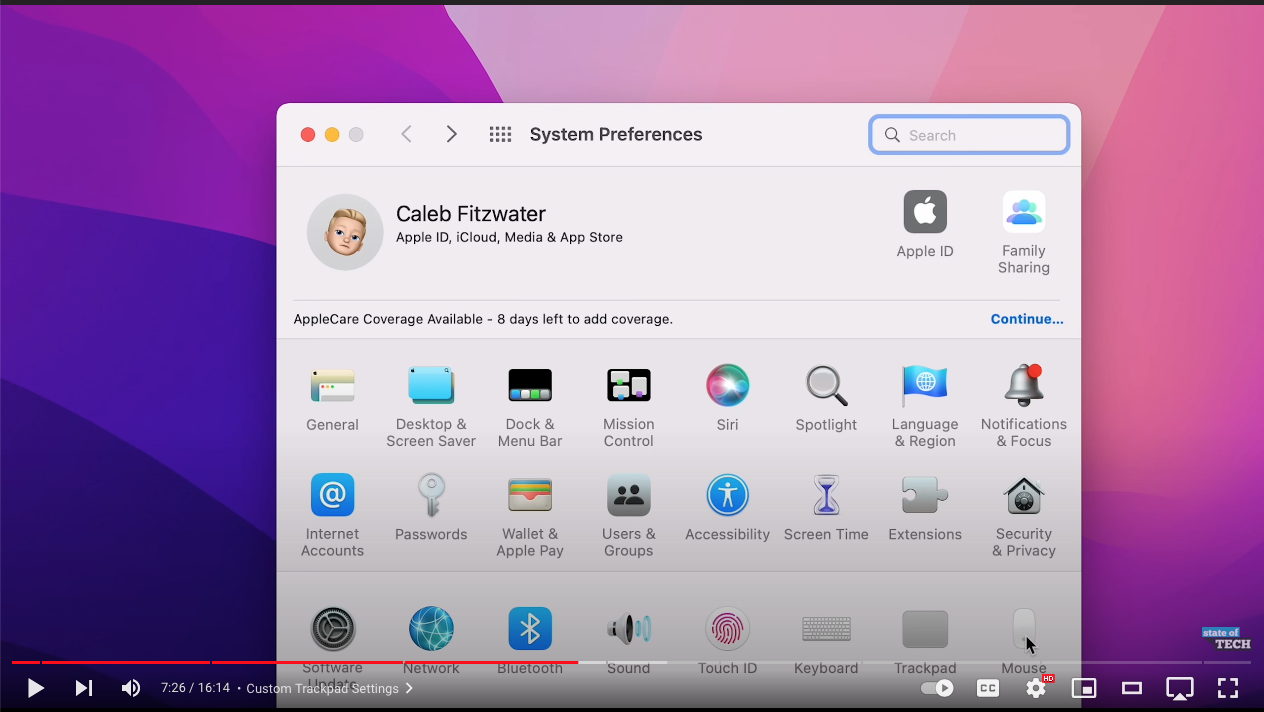The image size is (1264, 712).
Task: Open video quality settings gear
Action: [1036, 688]
